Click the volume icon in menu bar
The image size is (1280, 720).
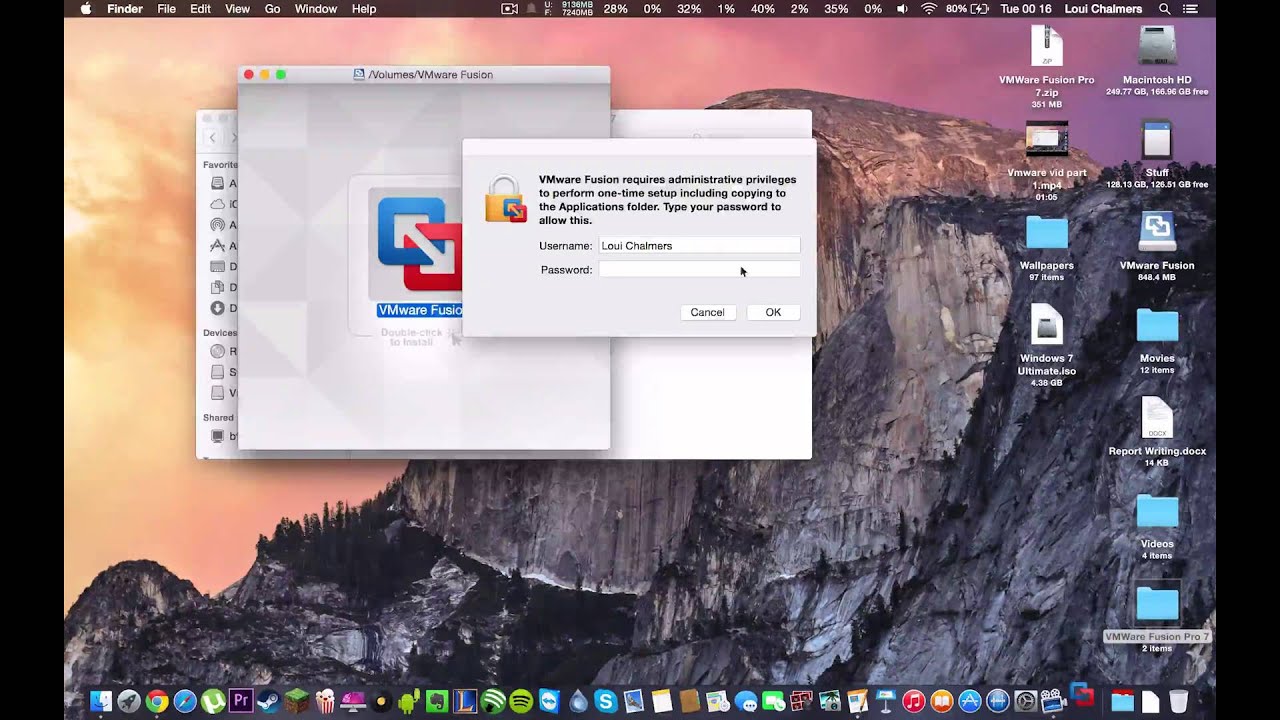[x=903, y=9]
